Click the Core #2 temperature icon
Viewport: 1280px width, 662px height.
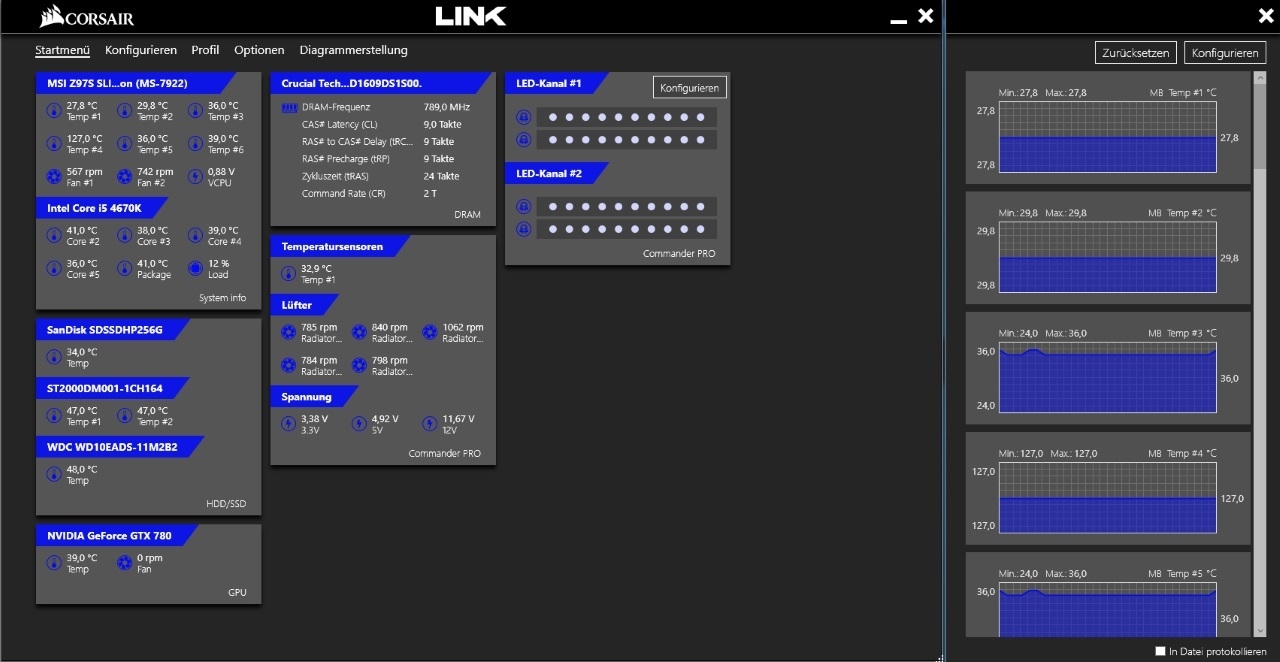54,236
